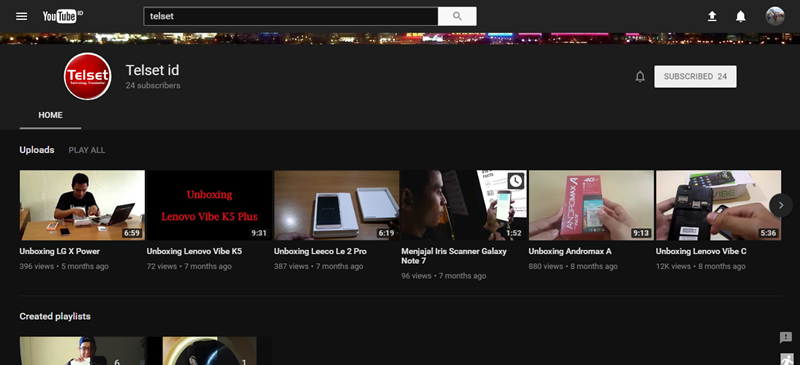This screenshot has width=800, height=365.
Task: Click title Unboxing Andromax A
Action: click(570, 251)
